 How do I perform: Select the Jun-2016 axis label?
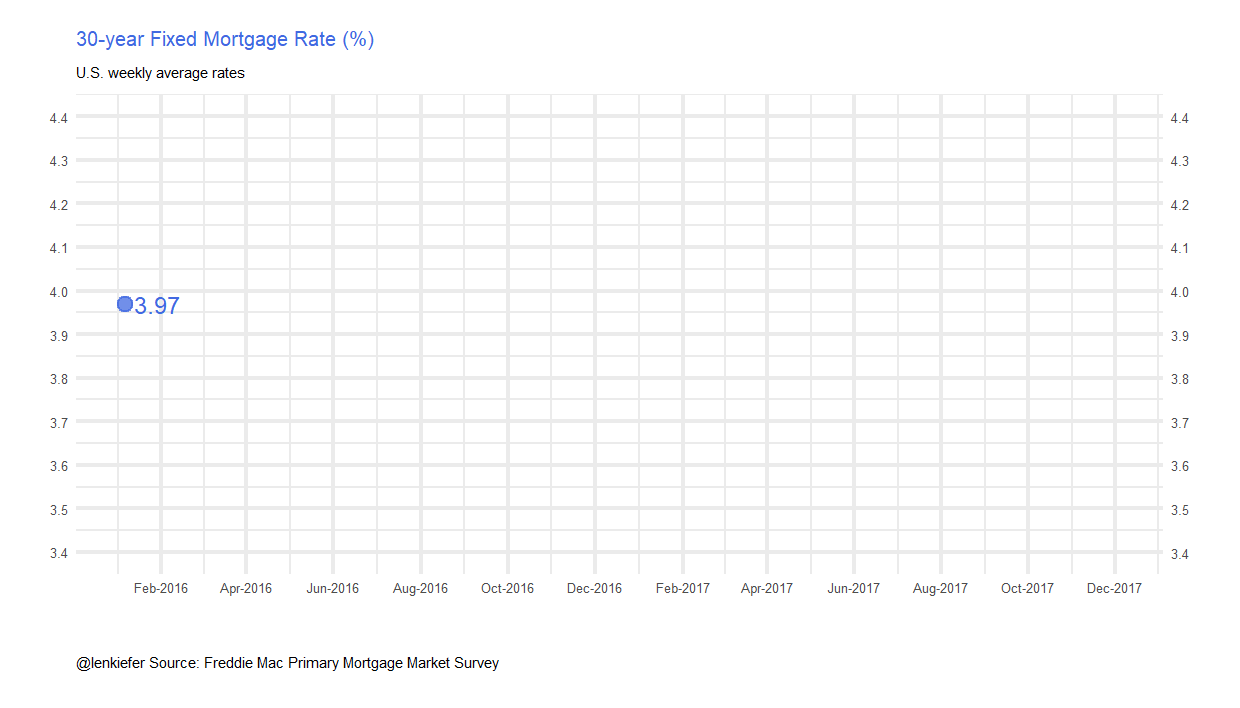tap(333, 588)
